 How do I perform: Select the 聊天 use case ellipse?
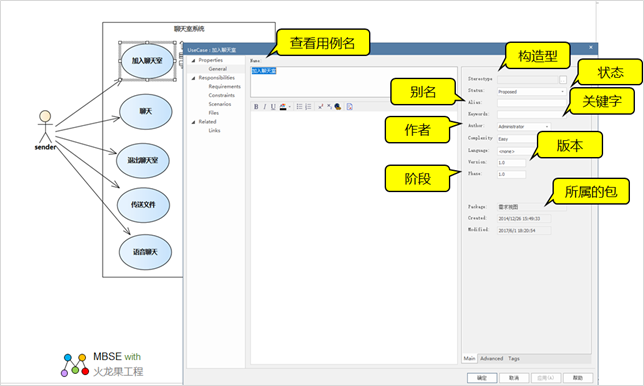(x=145, y=112)
